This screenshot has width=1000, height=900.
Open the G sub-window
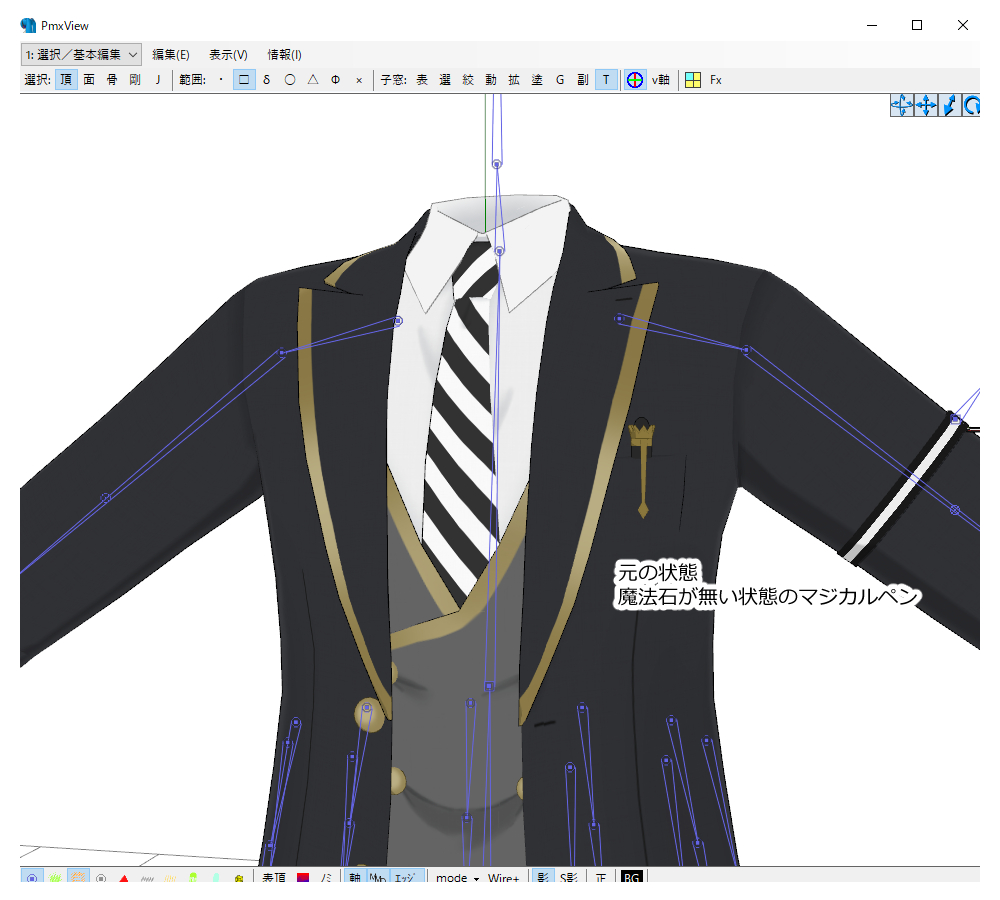pyautogui.click(x=560, y=80)
